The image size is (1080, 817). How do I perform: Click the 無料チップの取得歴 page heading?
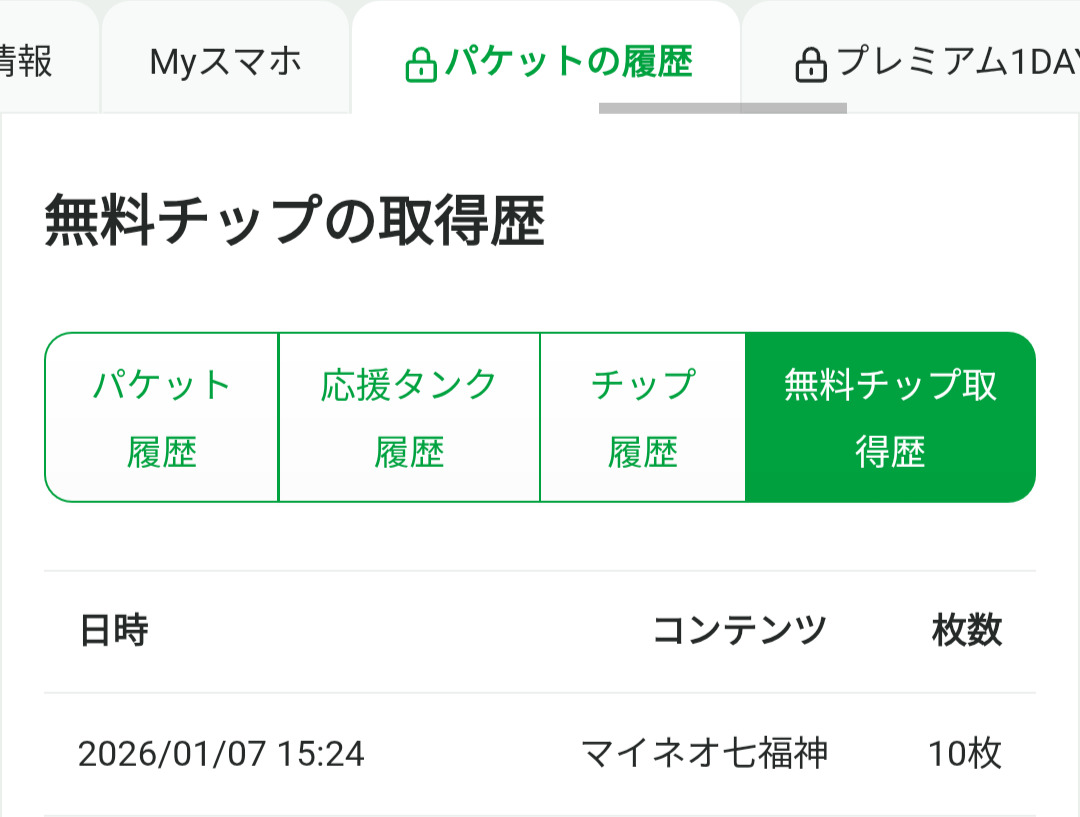pyautogui.click(x=295, y=222)
